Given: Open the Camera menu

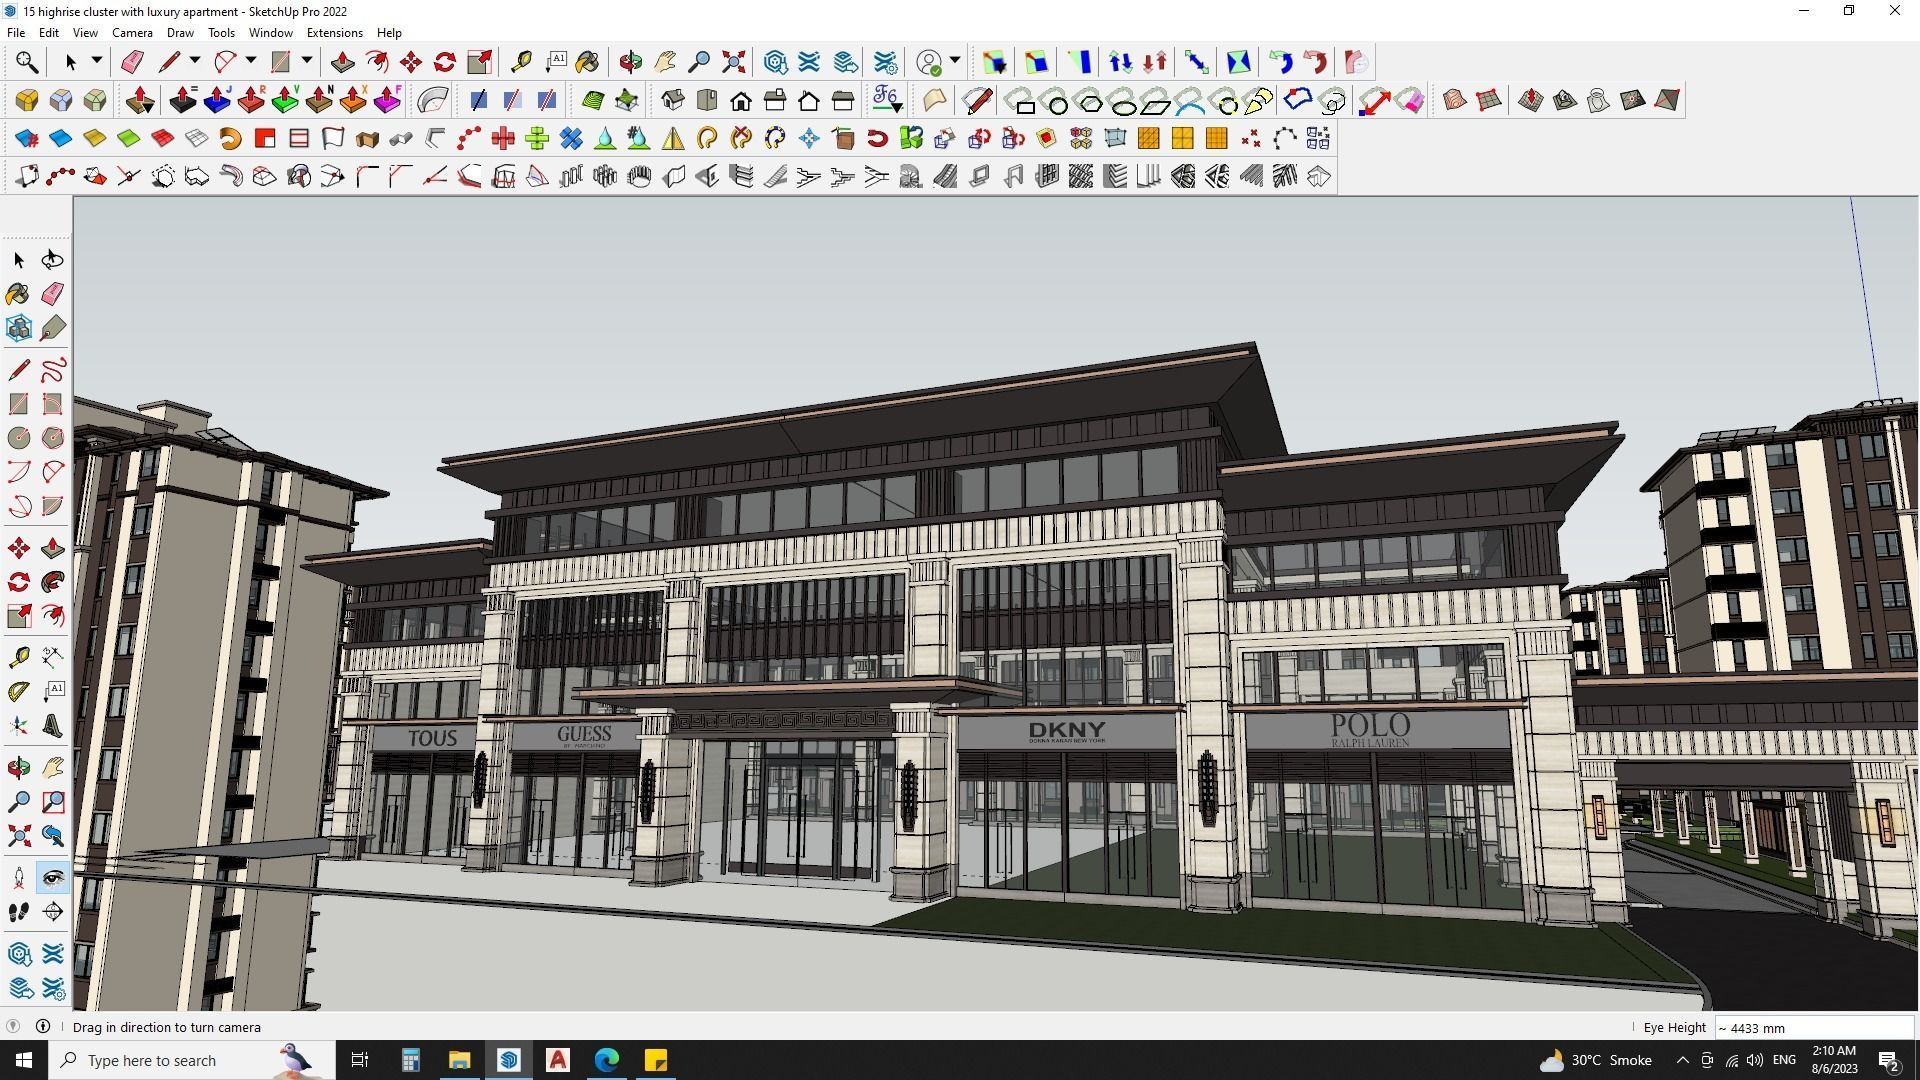Looking at the screenshot, I should [x=132, y=33].
